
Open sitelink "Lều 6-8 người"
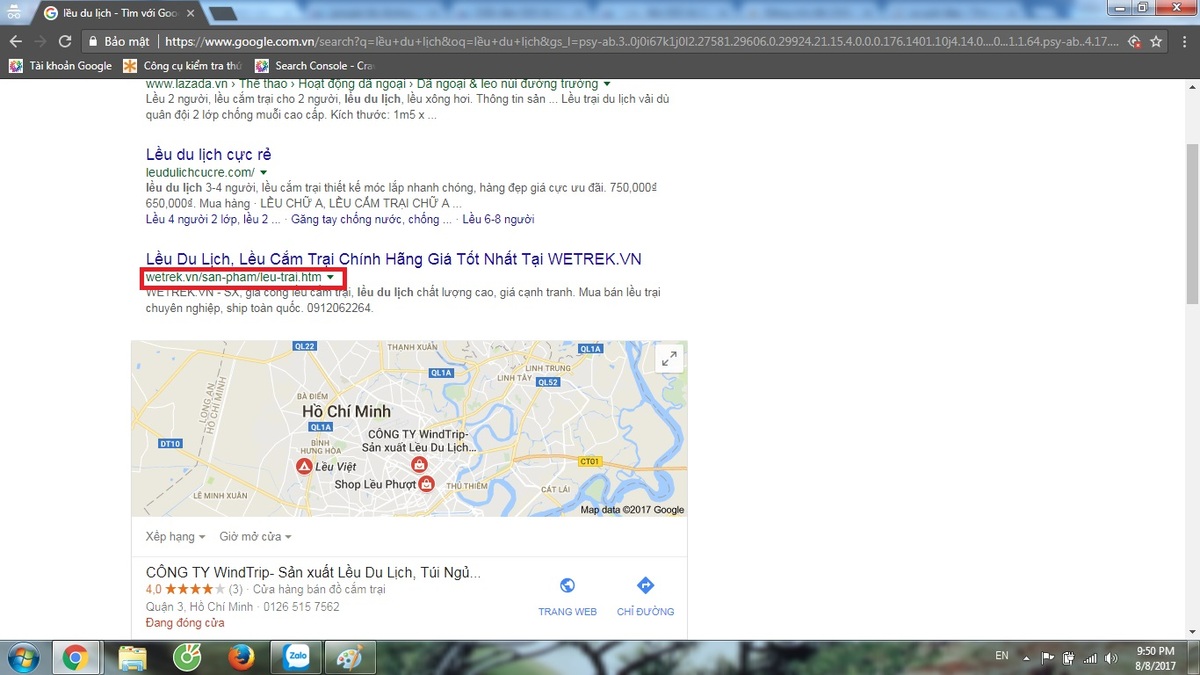(498, 219)
